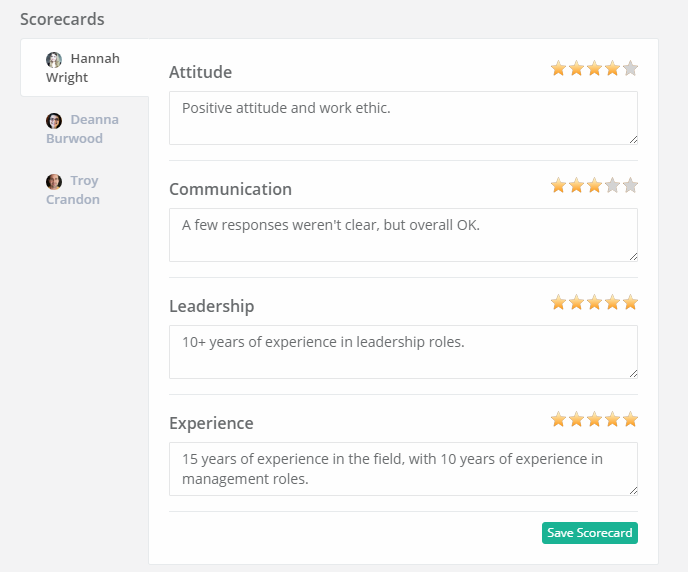Click Deanna Burwood's avatar photo
This screenshot has height=572, width=688.
(54, 121)
